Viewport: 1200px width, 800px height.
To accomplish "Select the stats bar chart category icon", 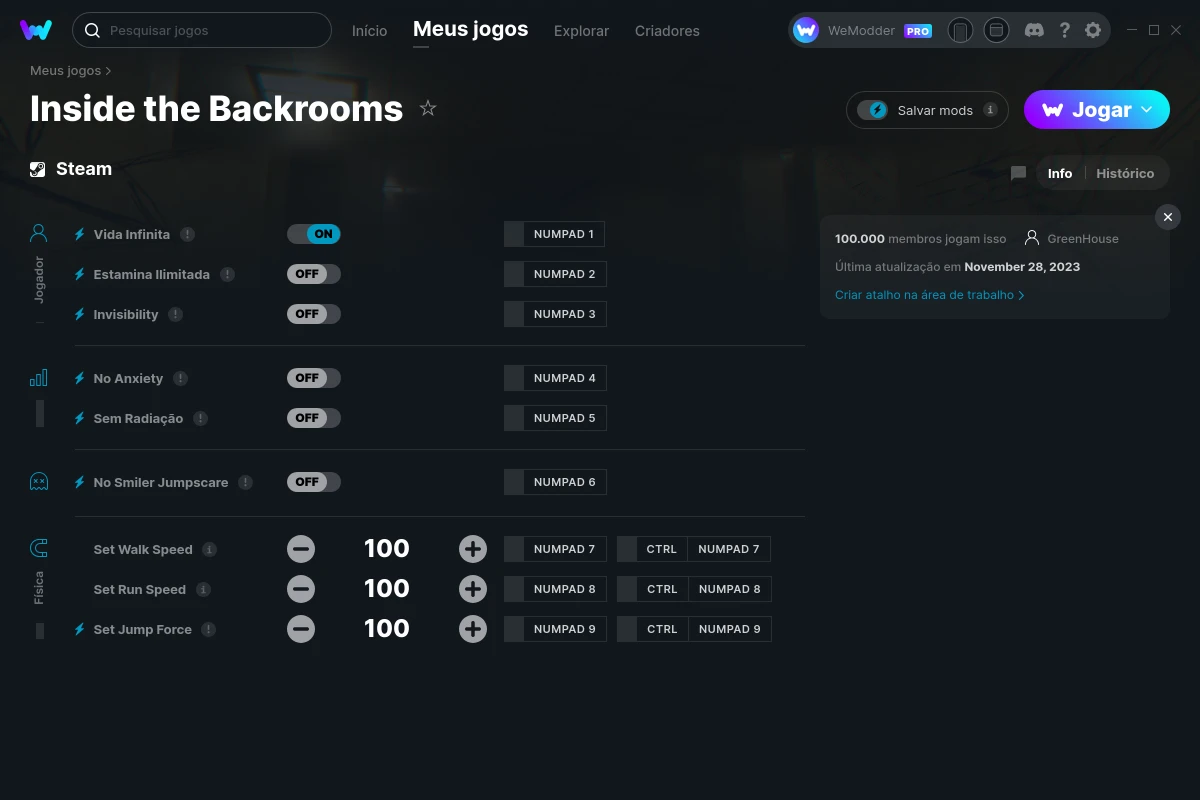I will click(39, 377).
